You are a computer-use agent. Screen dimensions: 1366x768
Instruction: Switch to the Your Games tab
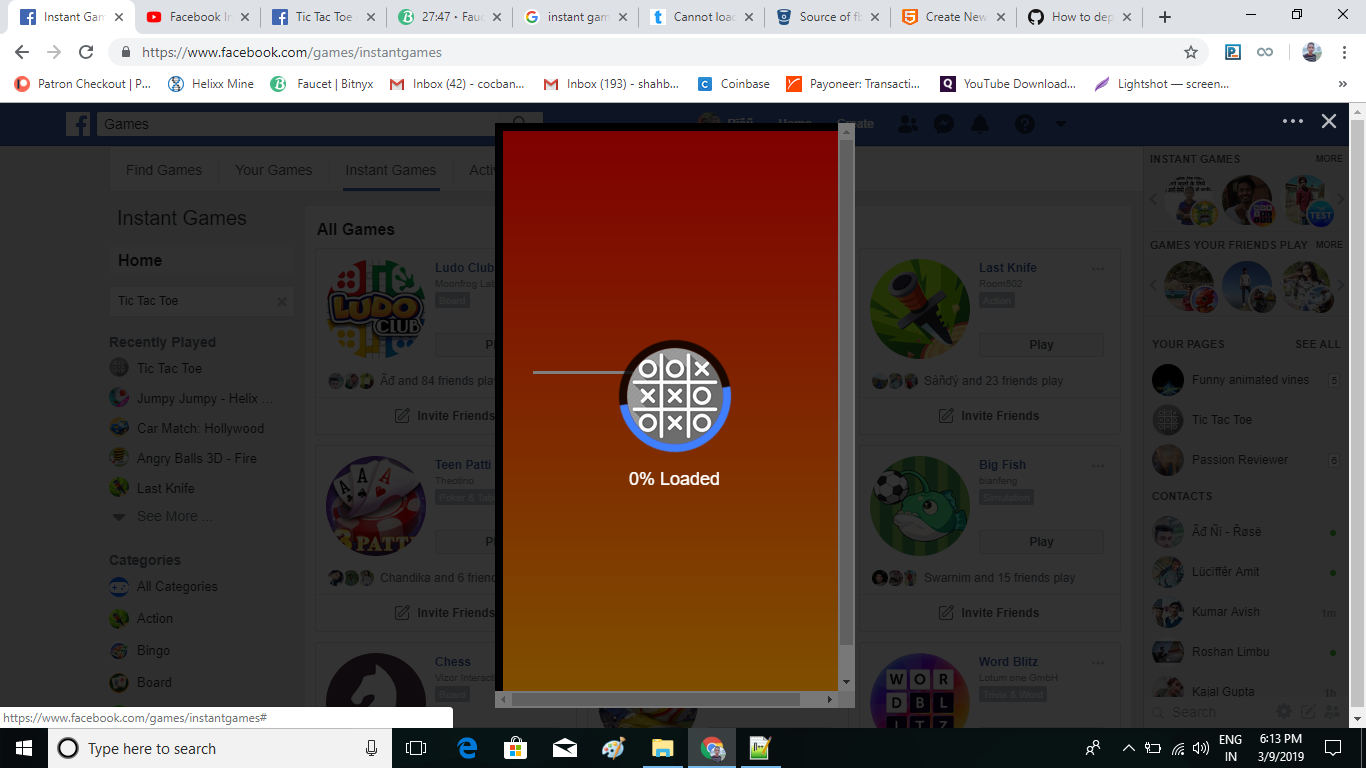[273, 170]
